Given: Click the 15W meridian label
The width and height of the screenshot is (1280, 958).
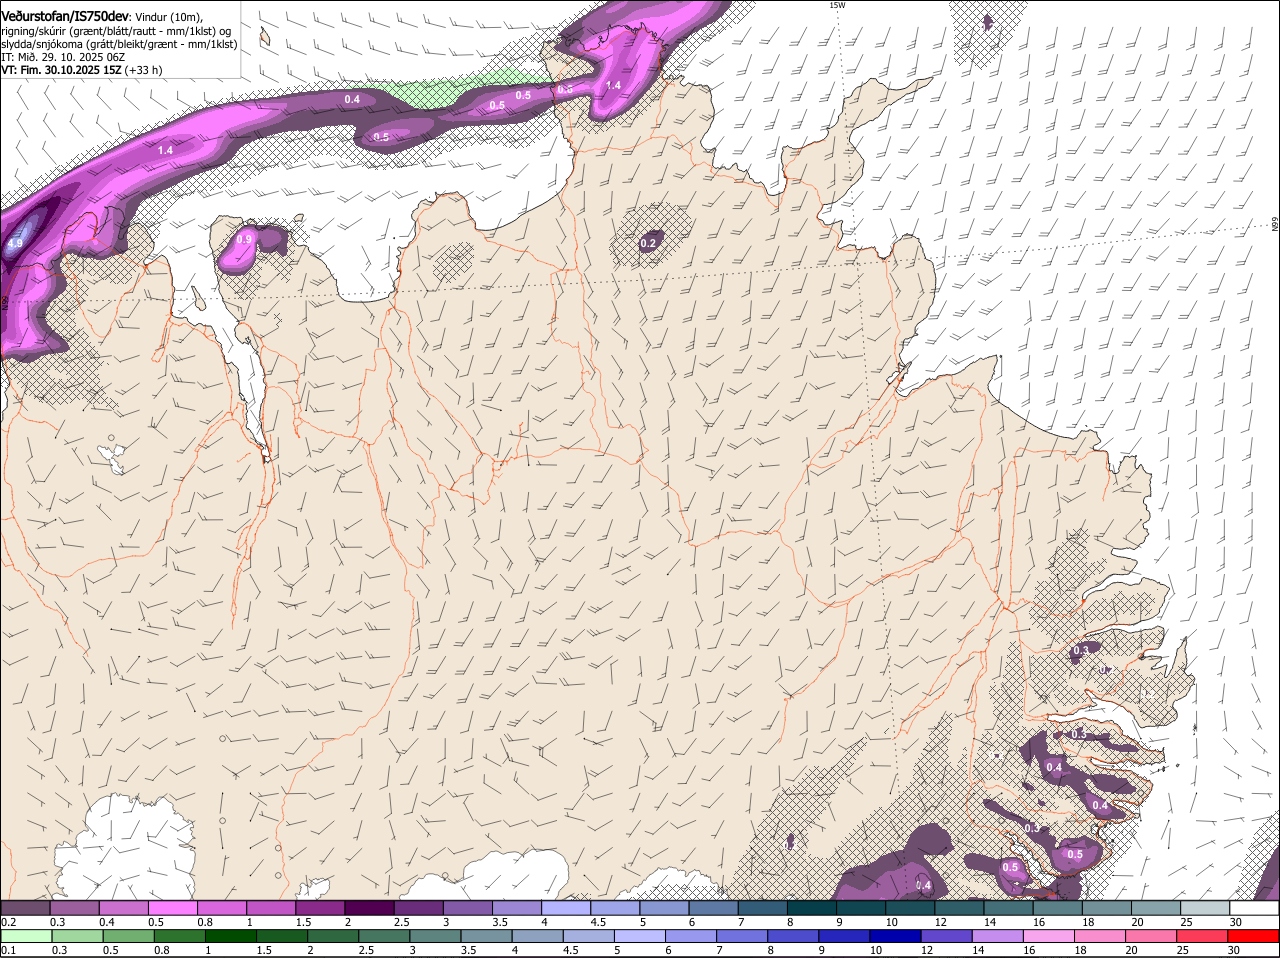Looking at the screenshot, I should [x=837, y=5].
